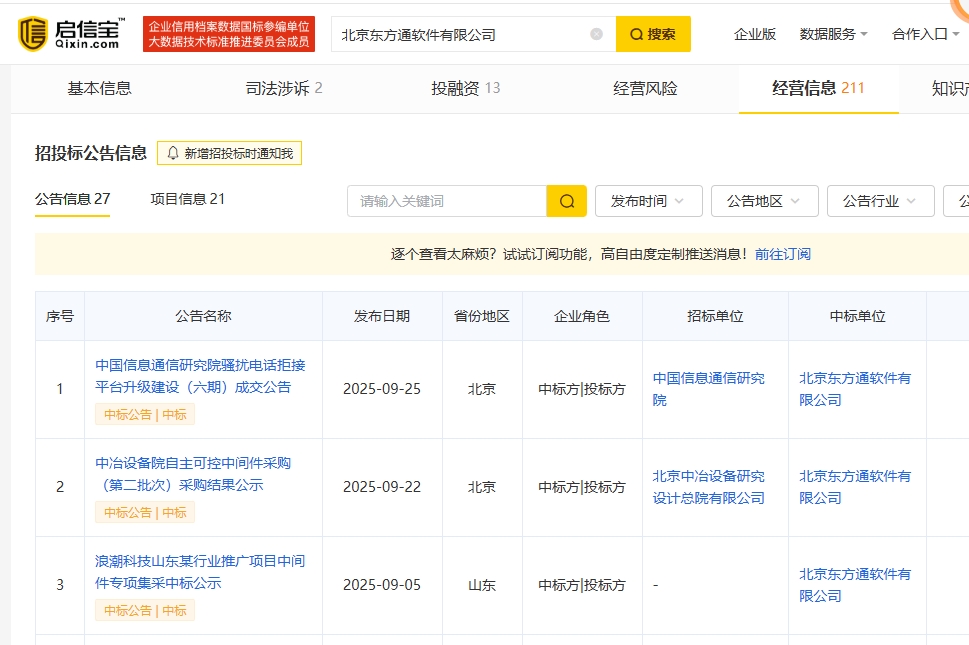Click the 中标公告 | 中标 tag in row 1

[145, 415]
